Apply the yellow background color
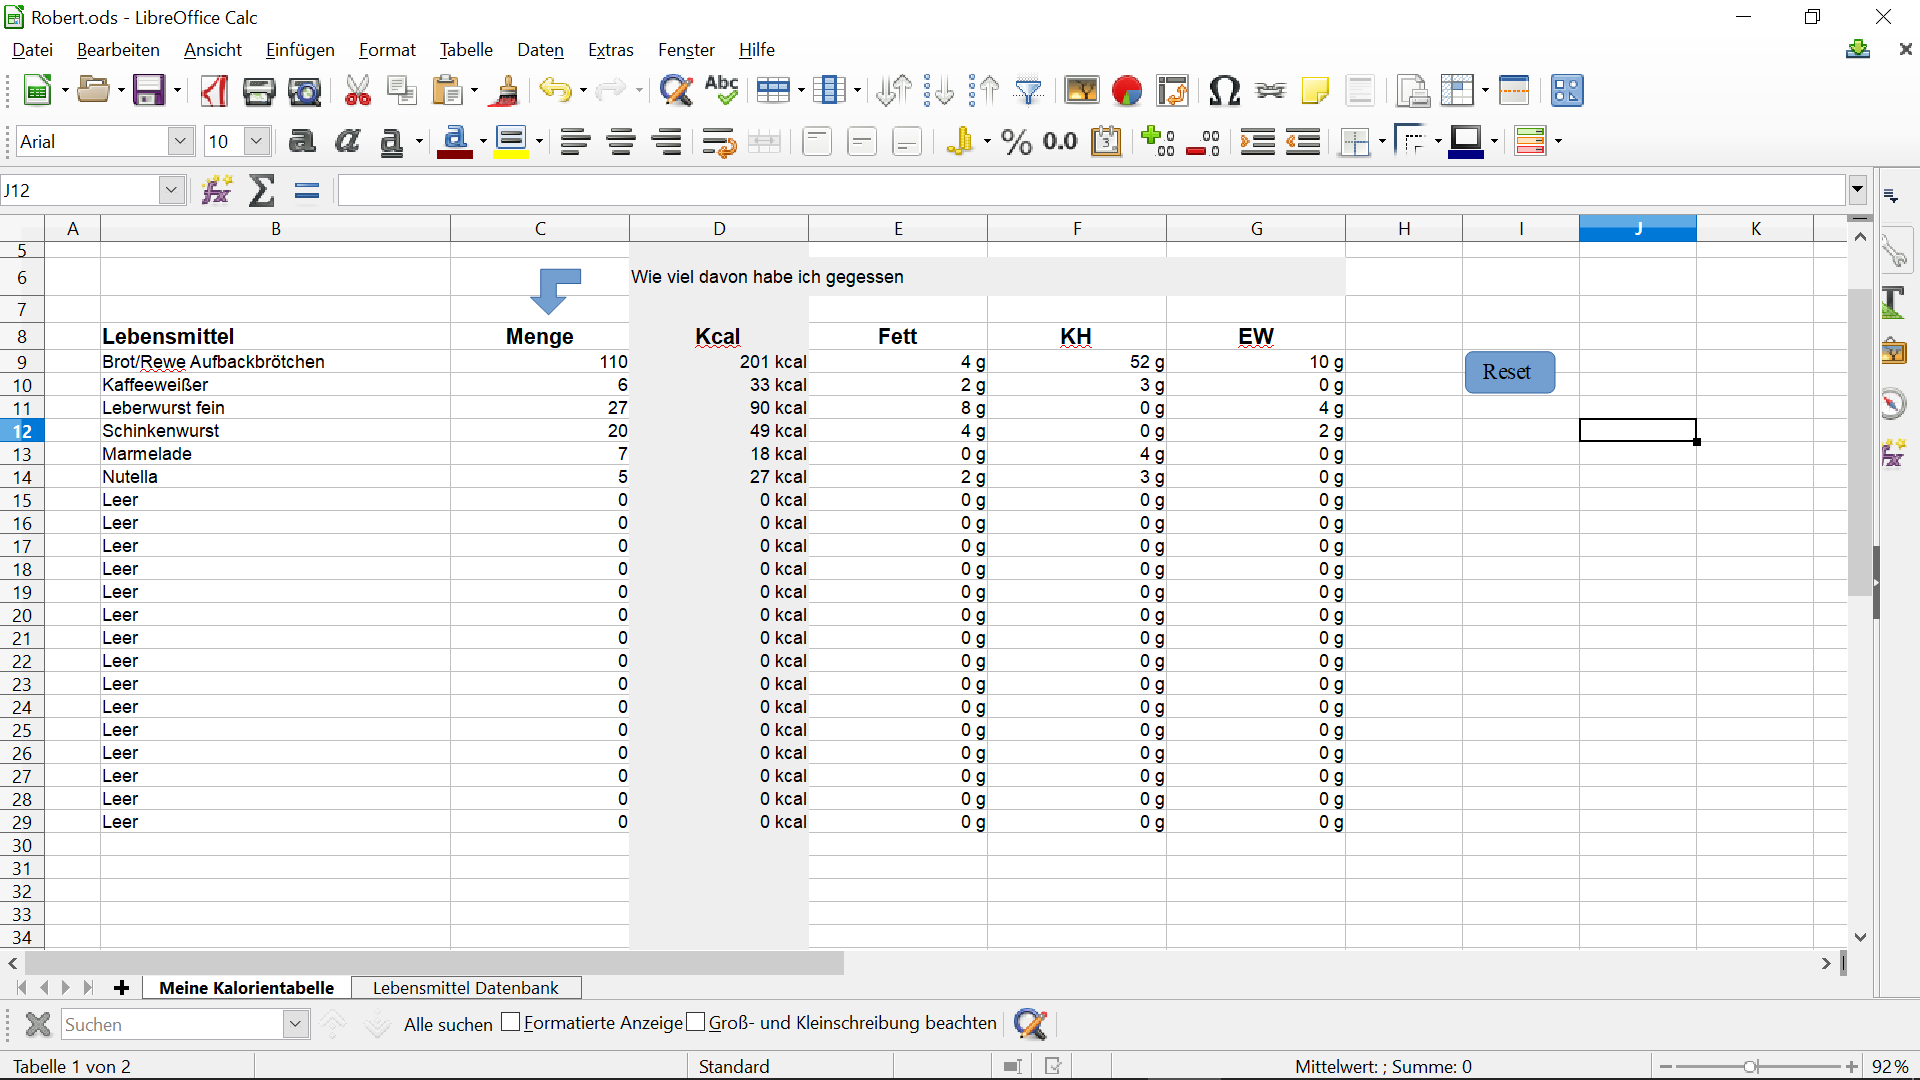Image resolution: width=1920 pixels, height=1080 pixels. 512,142
